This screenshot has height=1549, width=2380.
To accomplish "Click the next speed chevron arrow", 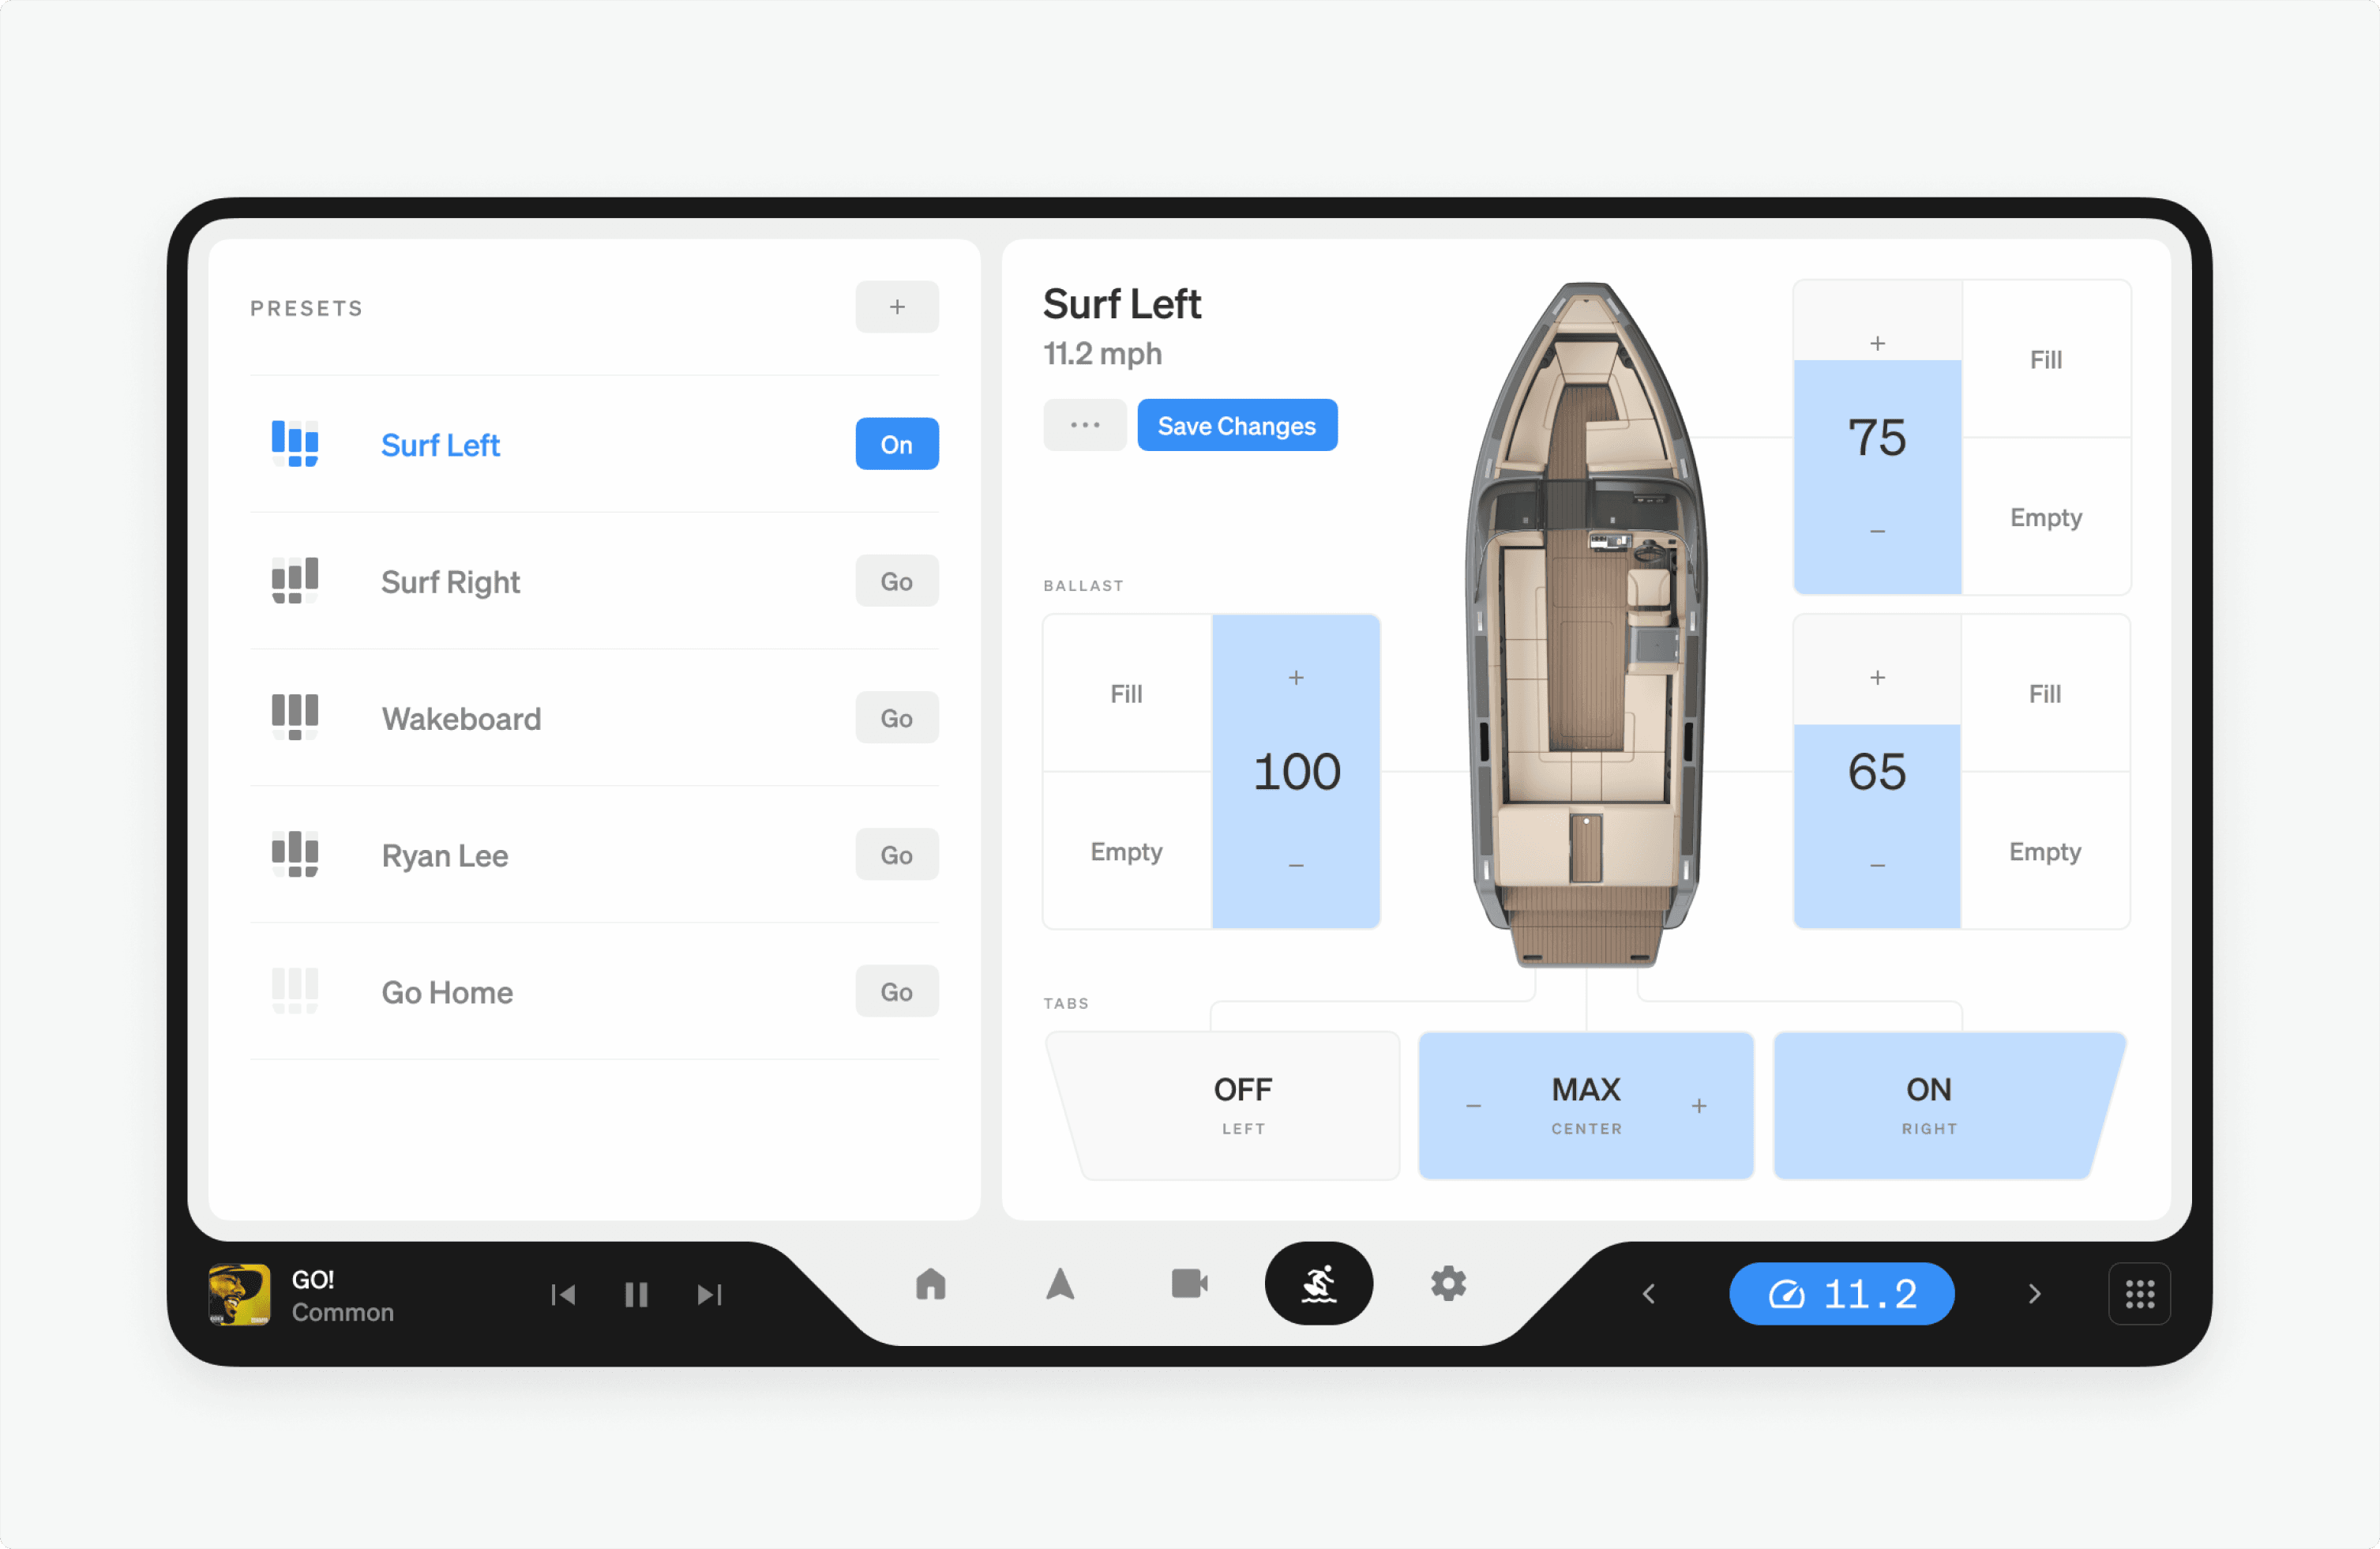I will [2033, 1292].
